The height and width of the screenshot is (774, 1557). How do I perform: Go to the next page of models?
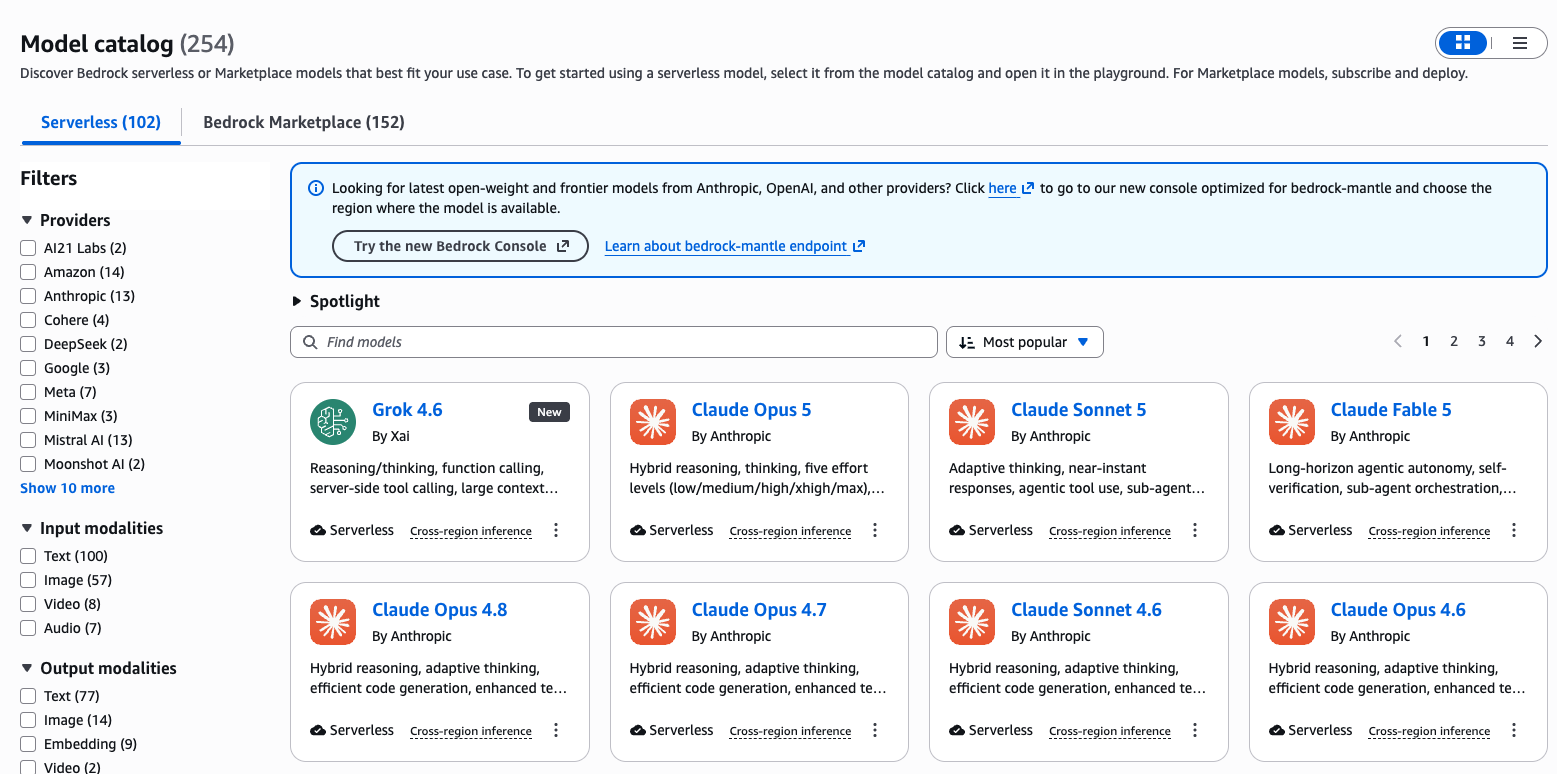click(1538, 342)
